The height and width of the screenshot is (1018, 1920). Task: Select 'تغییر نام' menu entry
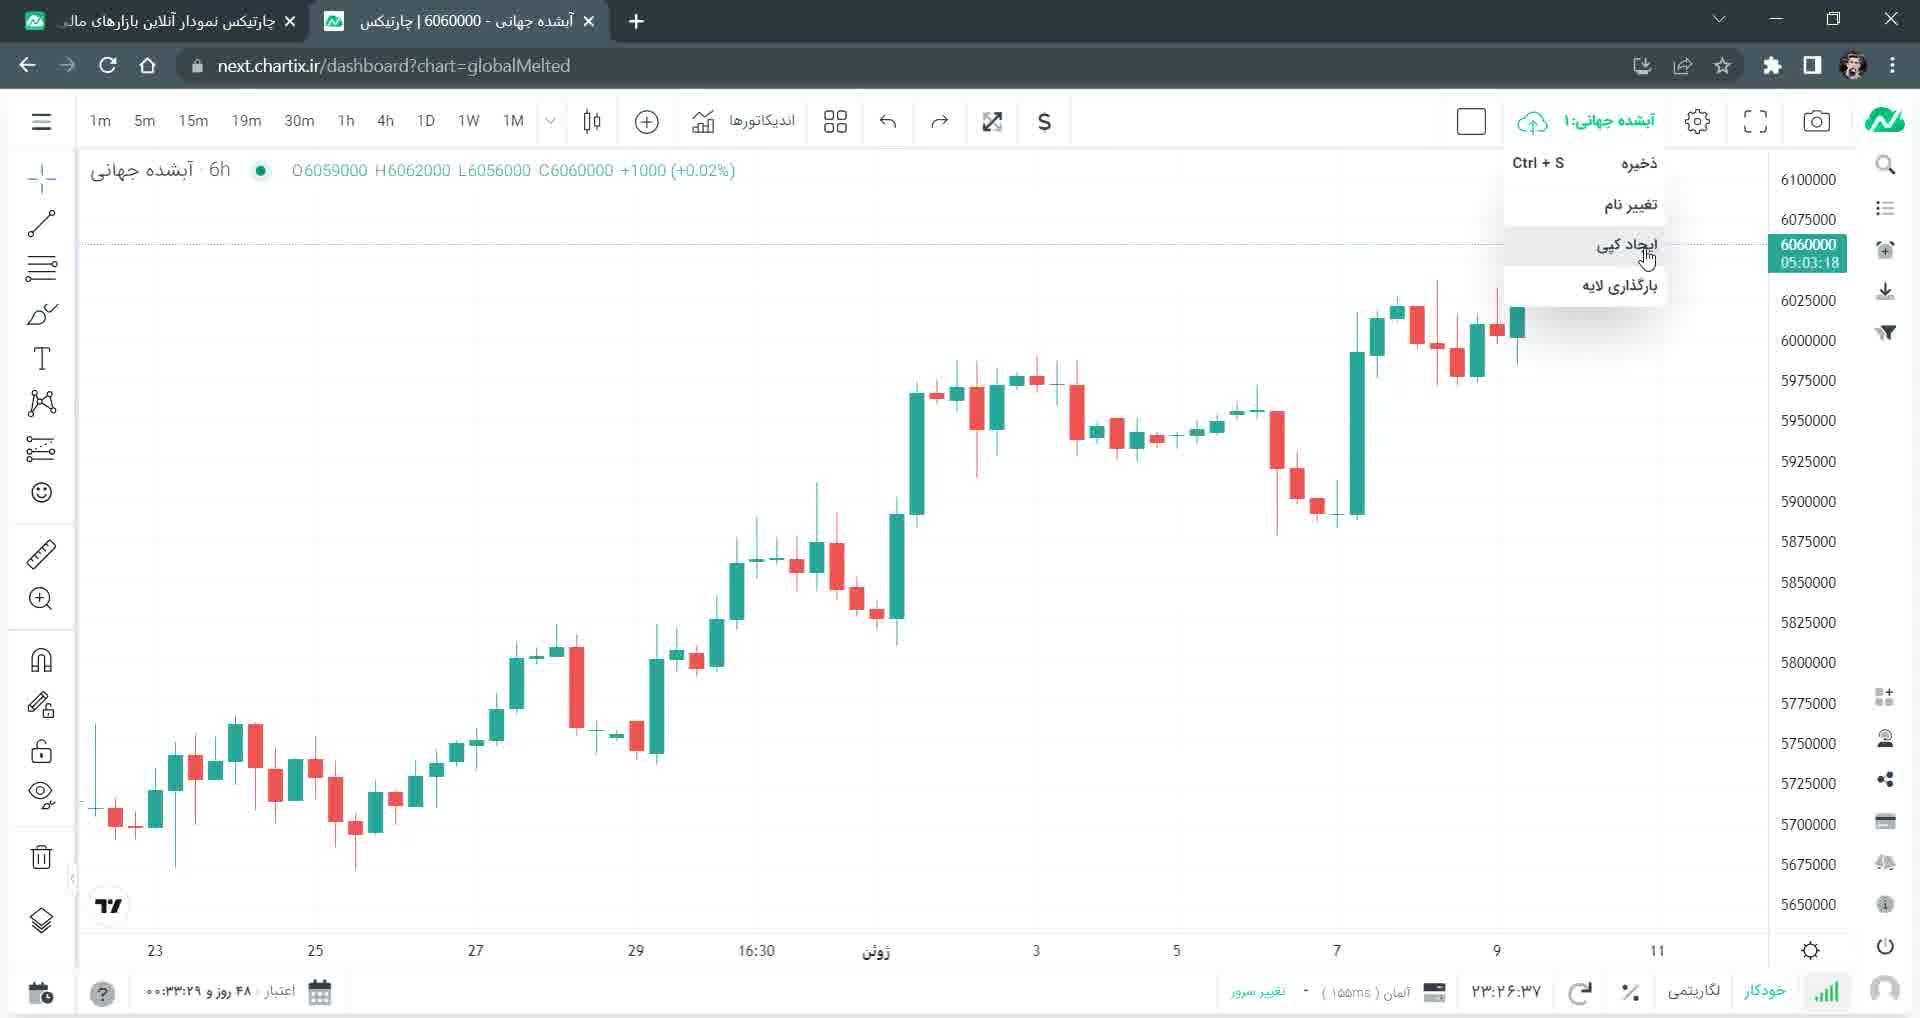point(1630,205)
